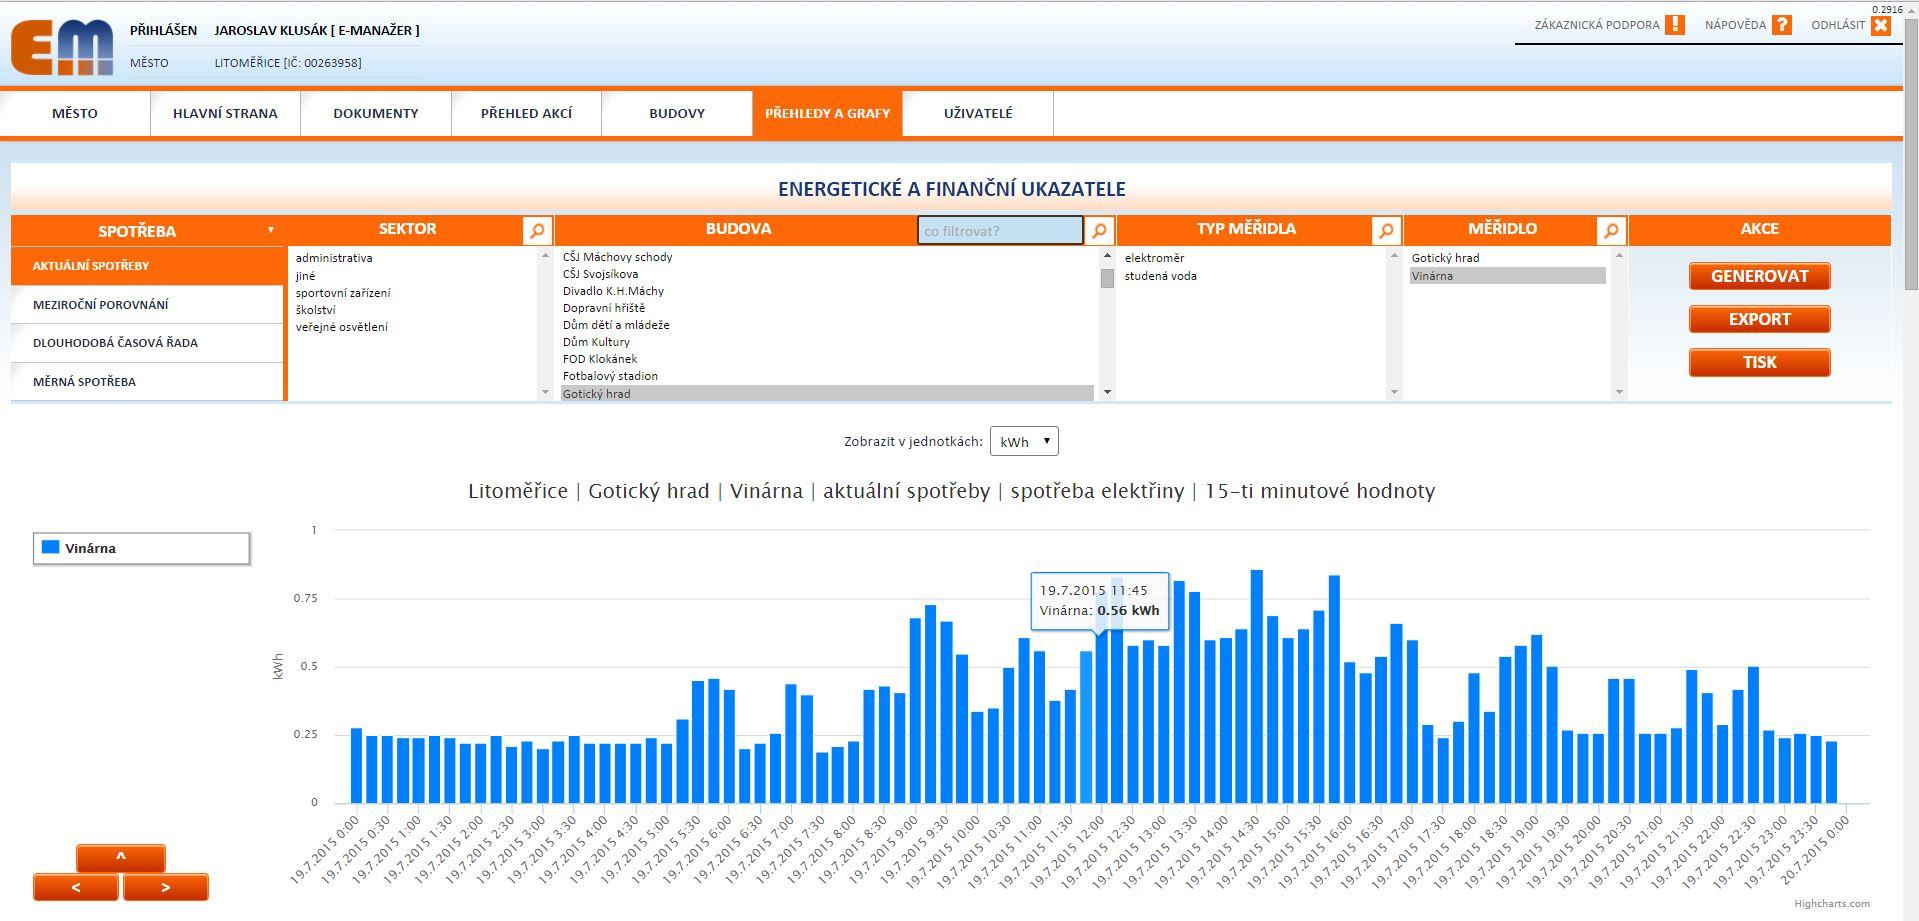
Task: Click BUDOVA list scroll up arrow
Action: 1107,256
